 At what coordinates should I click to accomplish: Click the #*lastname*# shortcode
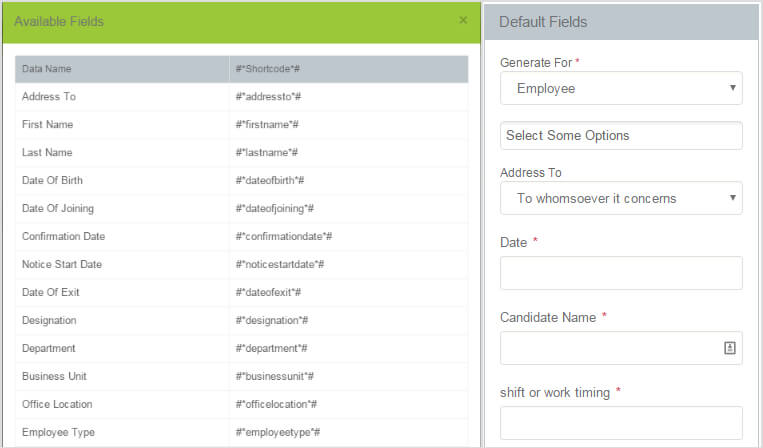[x=267, y=153]
